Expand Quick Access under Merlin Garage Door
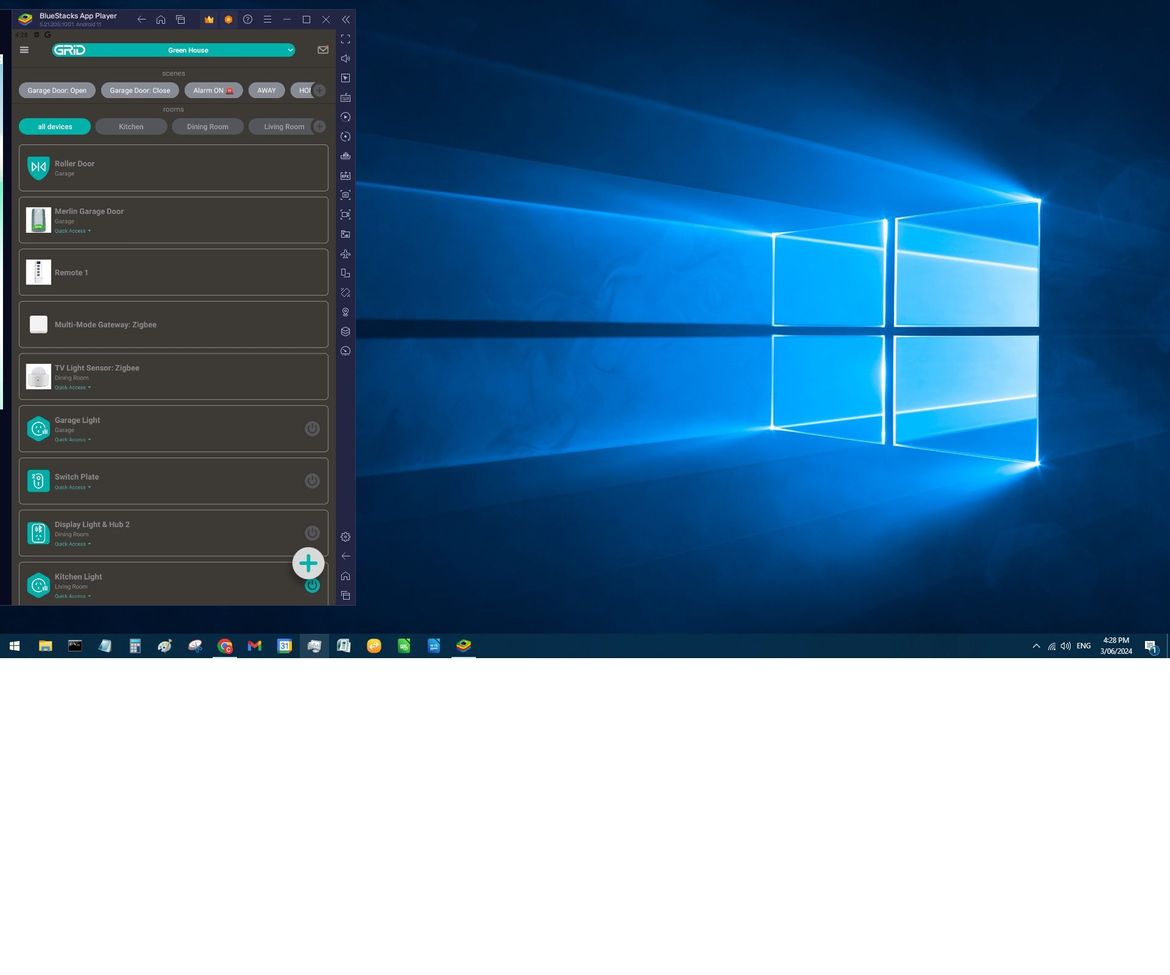The width and height of the screenshot is (1170, 975). (72, 231)
